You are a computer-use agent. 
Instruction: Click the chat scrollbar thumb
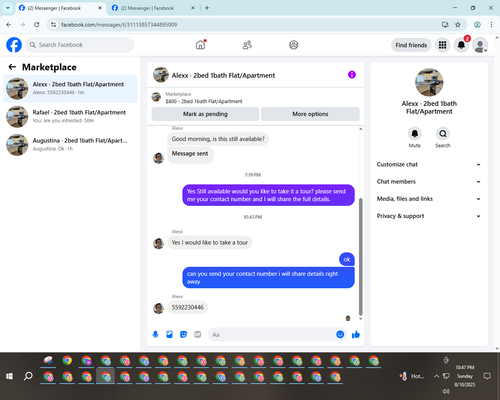pos(360,257)
